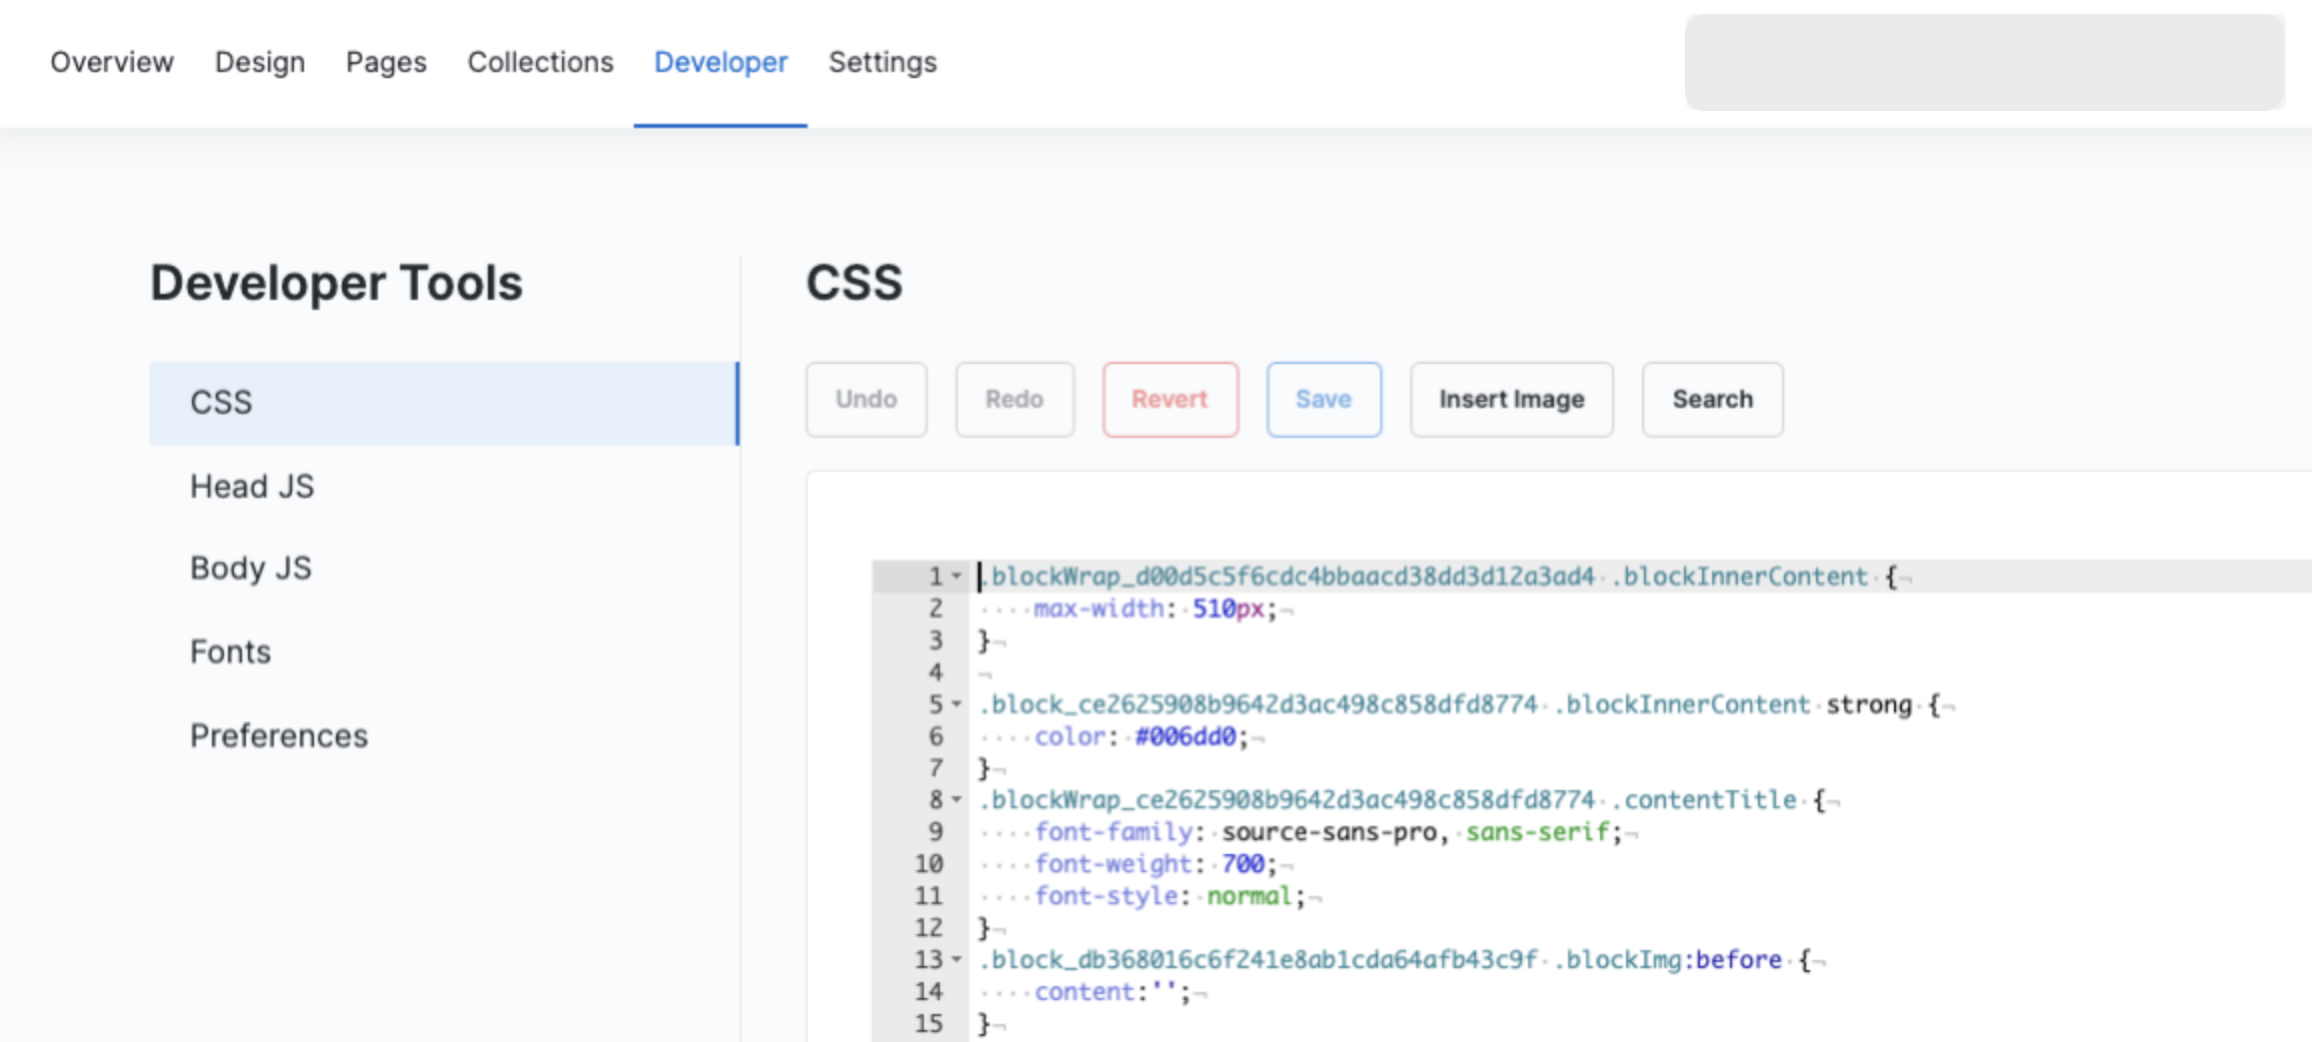The height and width of the screenshot is (1042, 2316).
Task: Click the #006dd0 color value
Action: pyautogui.click(x=1185, y=737)
